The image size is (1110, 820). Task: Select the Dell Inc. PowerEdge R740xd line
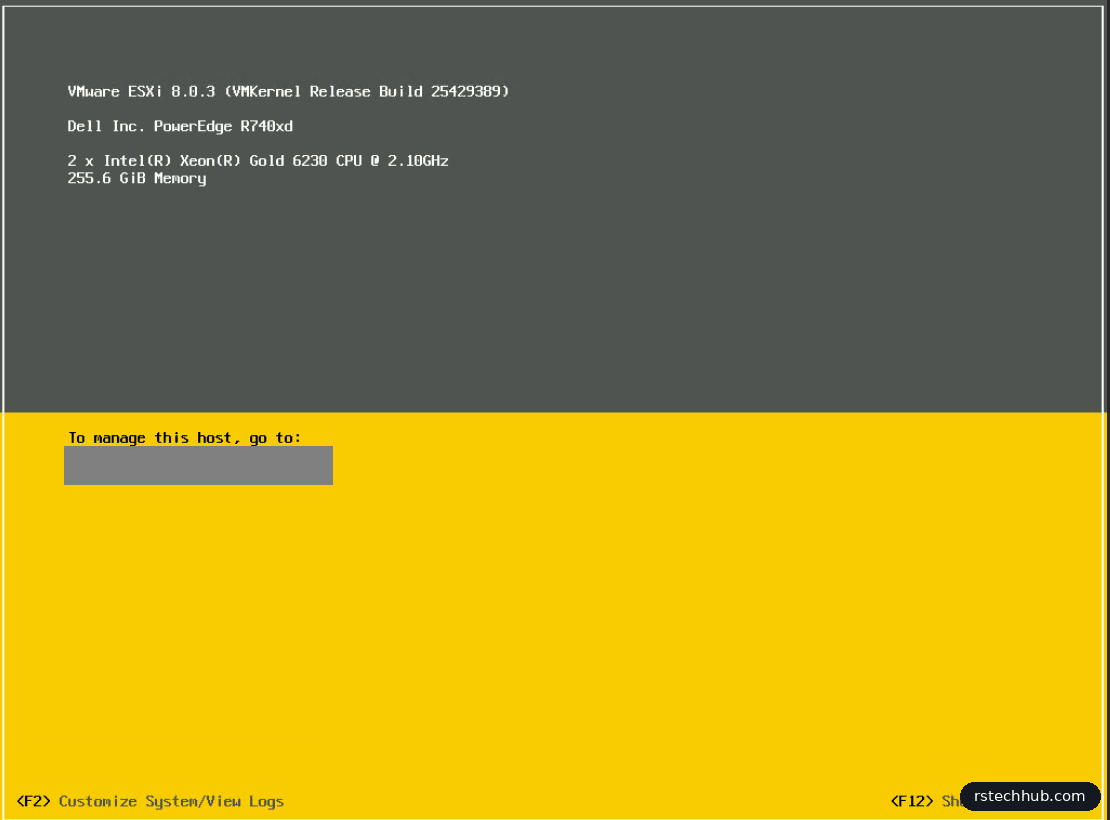180,126
